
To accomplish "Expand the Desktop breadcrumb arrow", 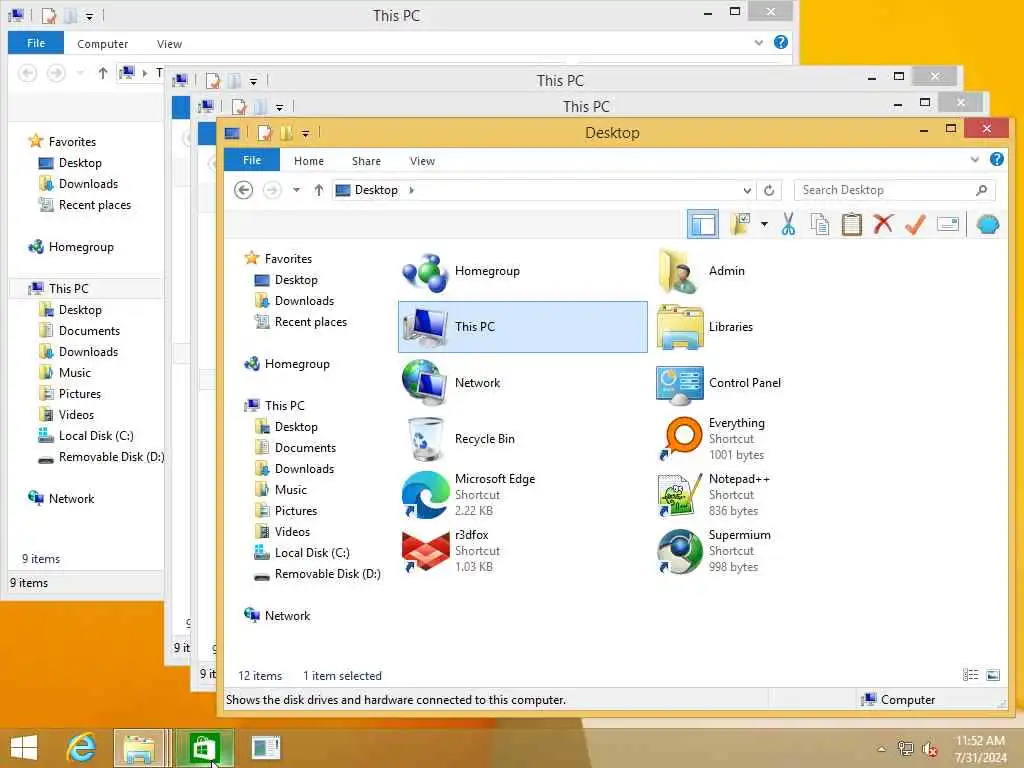I will coord(411,190).
